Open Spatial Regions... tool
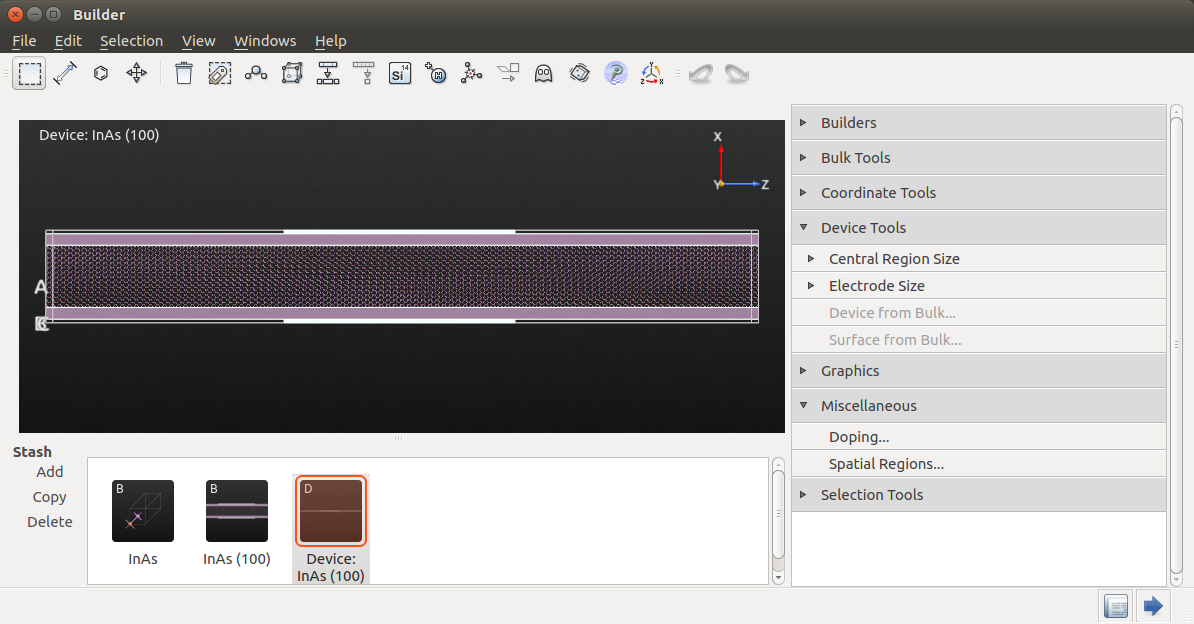1194x624 pixels. pyautogui.click(x=979, y=464)
